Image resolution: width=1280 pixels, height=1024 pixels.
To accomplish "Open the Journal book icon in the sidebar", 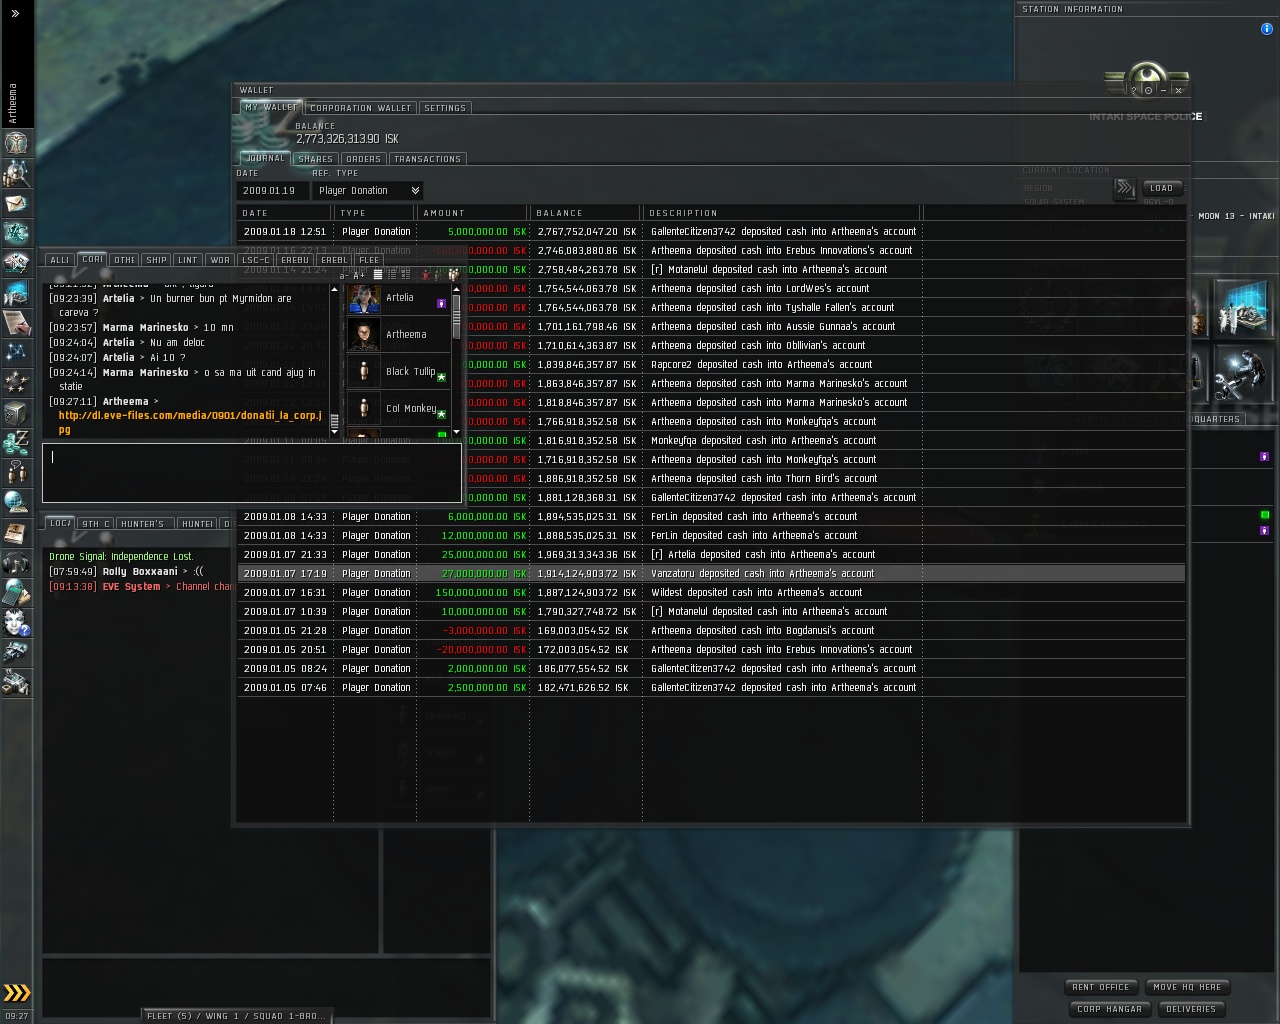I will pos(16,532).
